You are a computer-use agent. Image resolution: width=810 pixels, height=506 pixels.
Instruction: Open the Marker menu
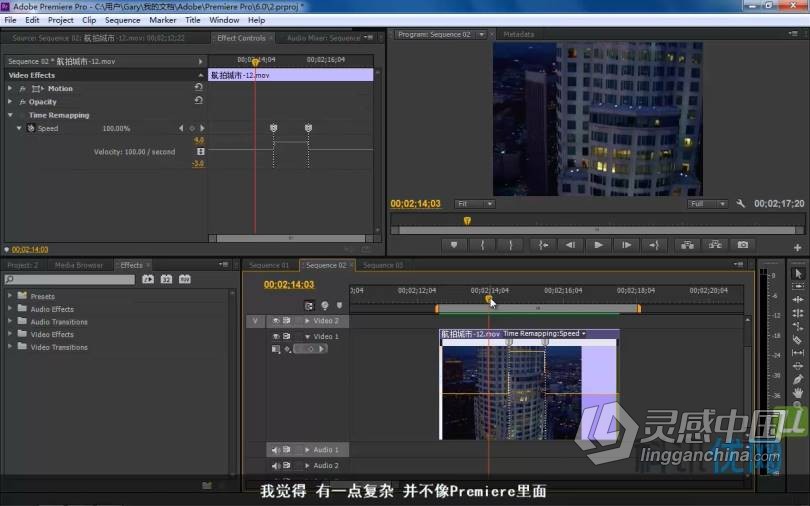[163, 20]
